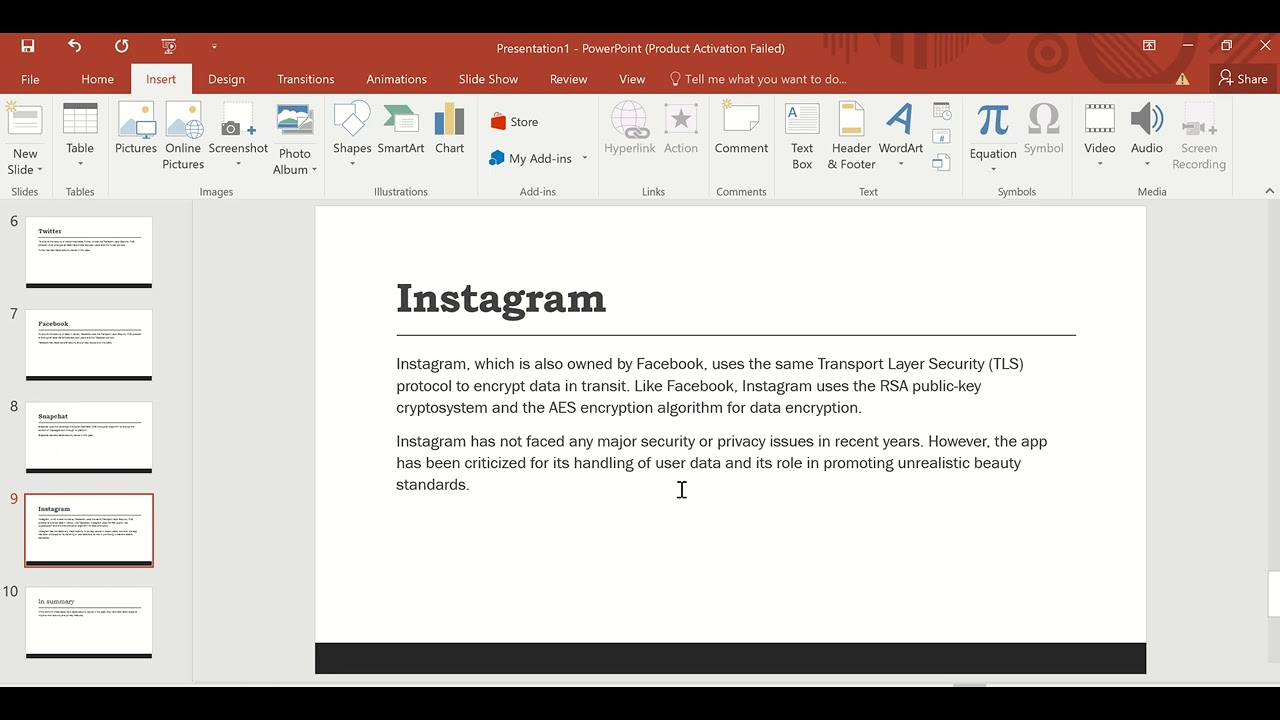Insert a Video
1280x720 pixels.
tap(1099, 135)
